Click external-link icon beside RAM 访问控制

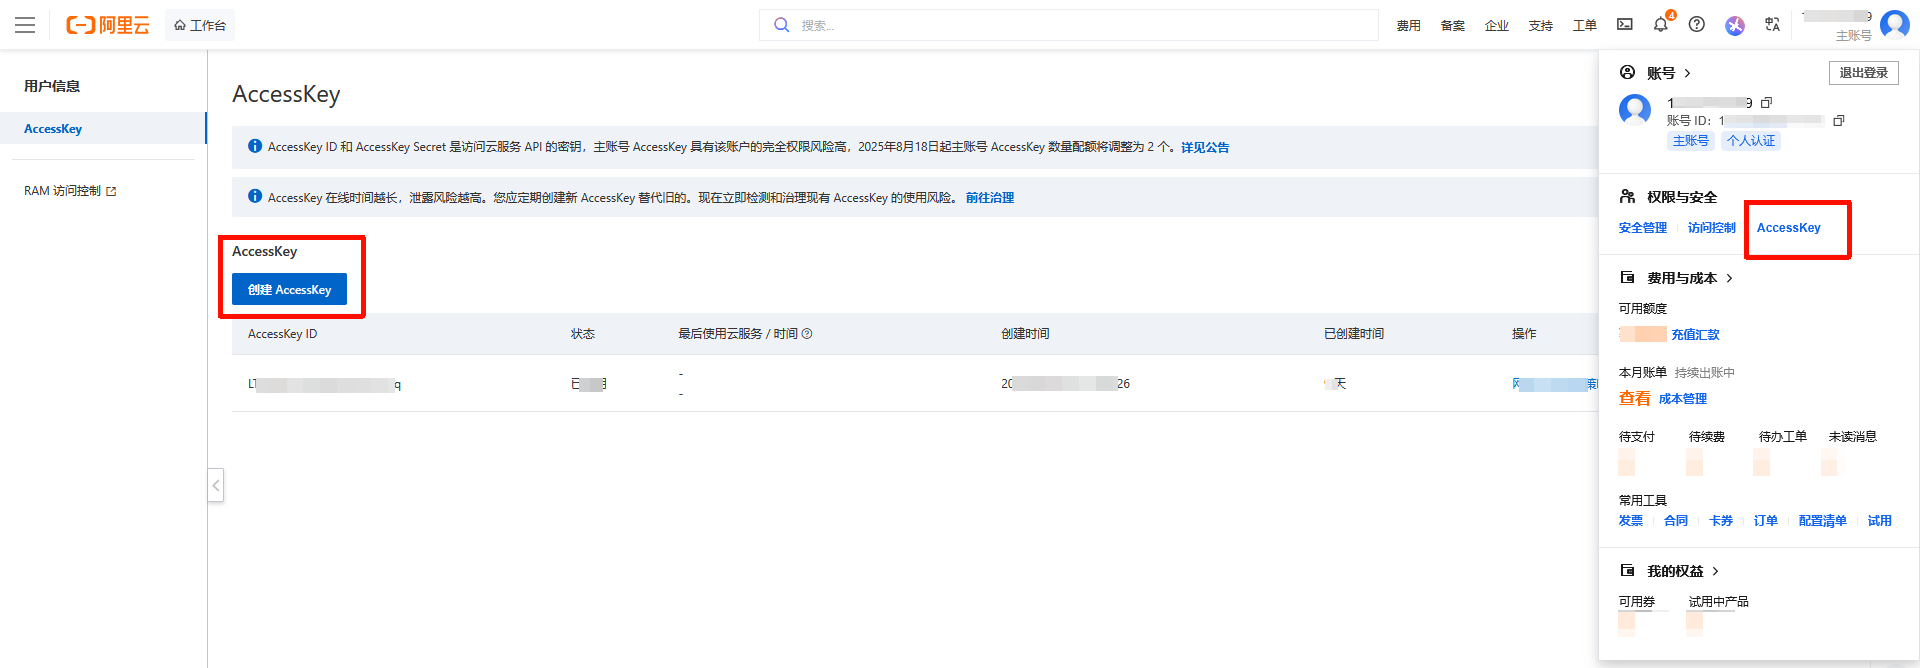tap(111, 191)
